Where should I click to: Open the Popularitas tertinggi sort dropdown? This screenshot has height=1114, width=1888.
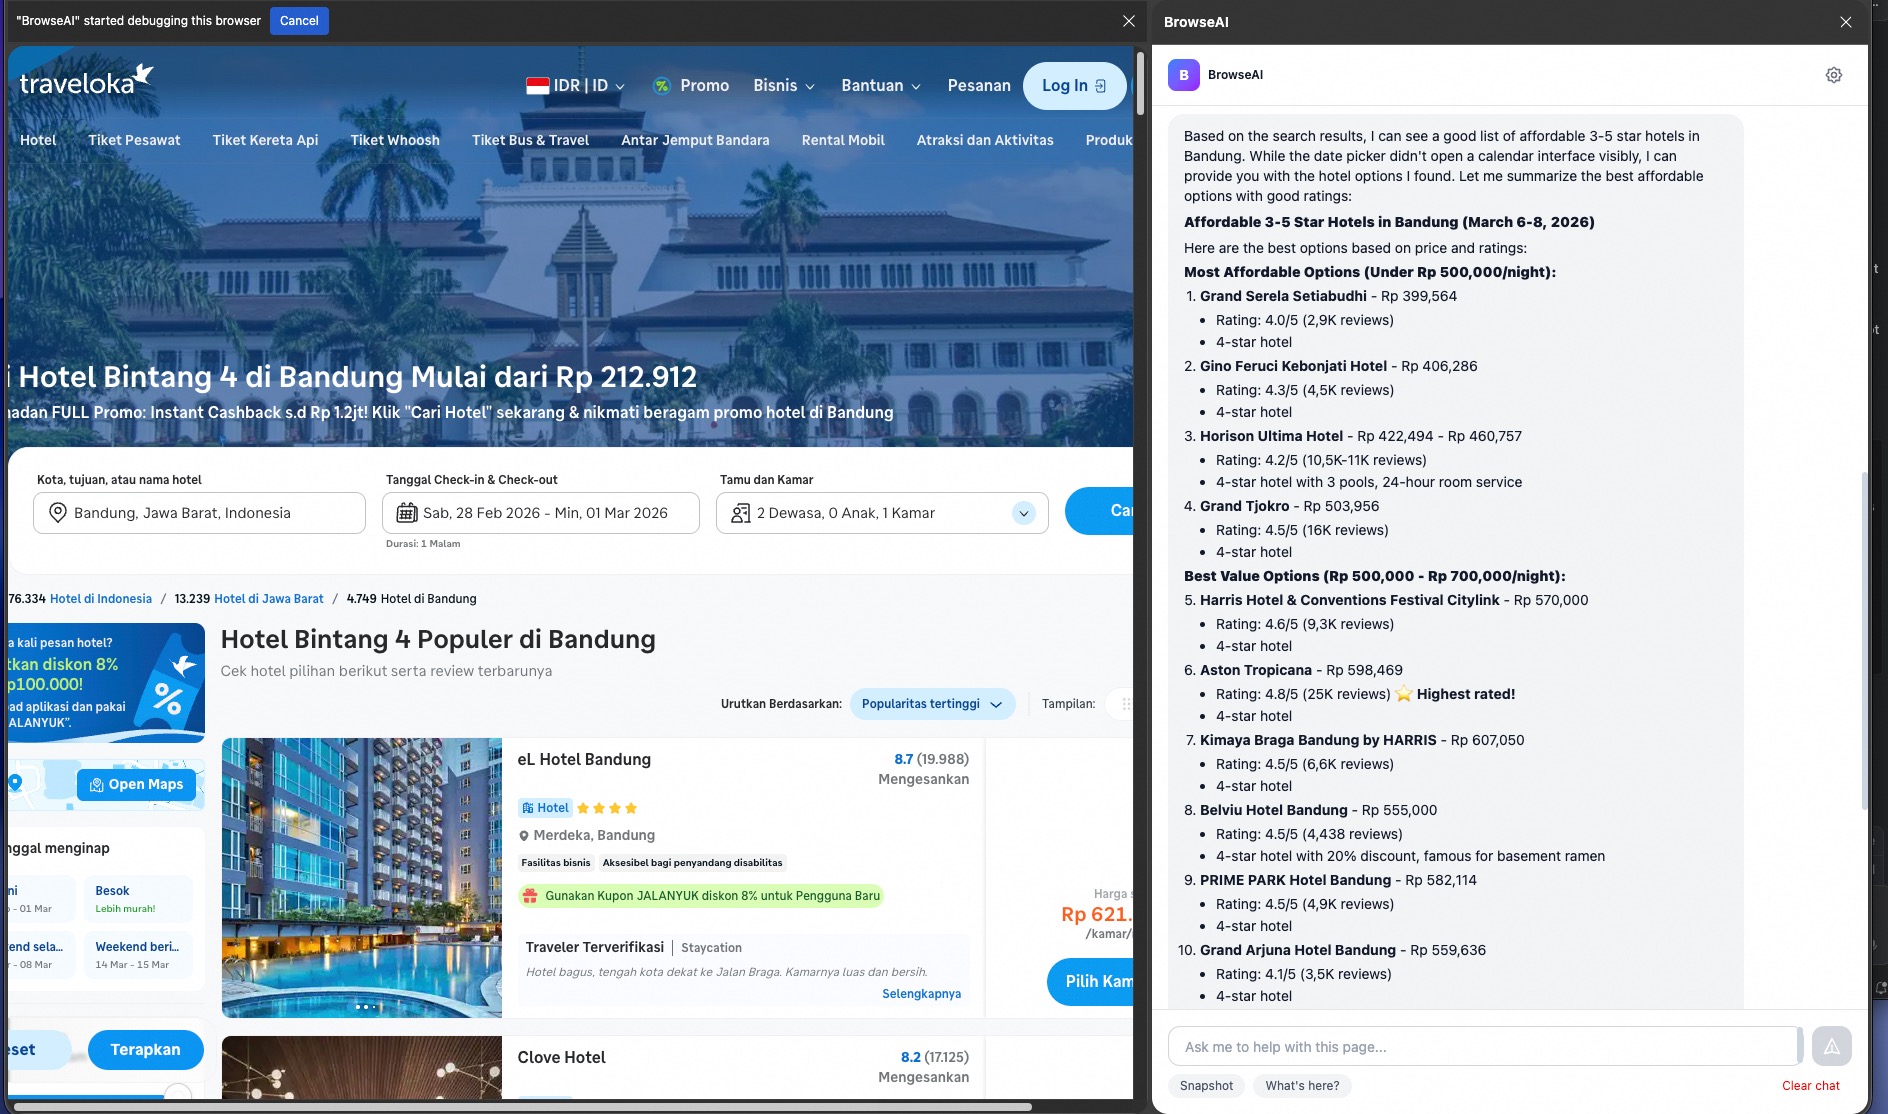click(x=932, y=704)
